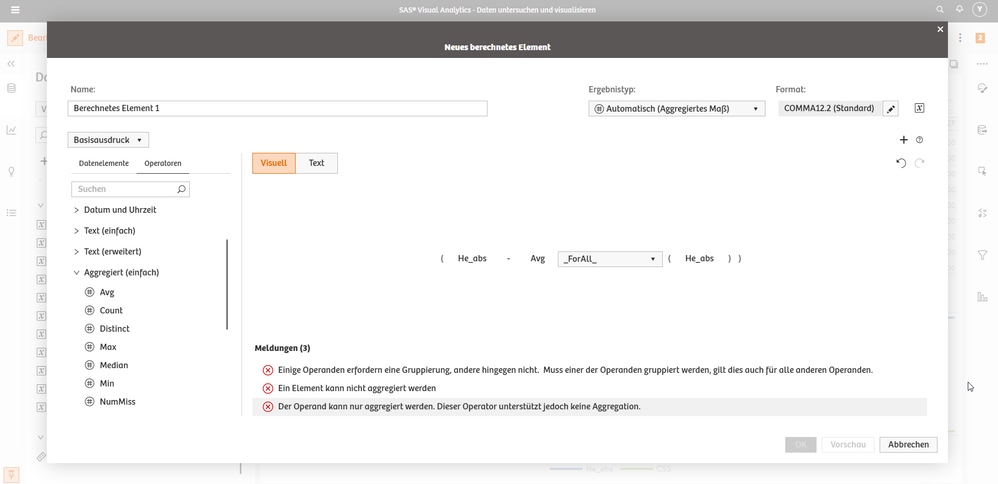Open the Basisausdruck dropdown
The image size is (998, 484).
pyautogui.click(x=108, y=140)
